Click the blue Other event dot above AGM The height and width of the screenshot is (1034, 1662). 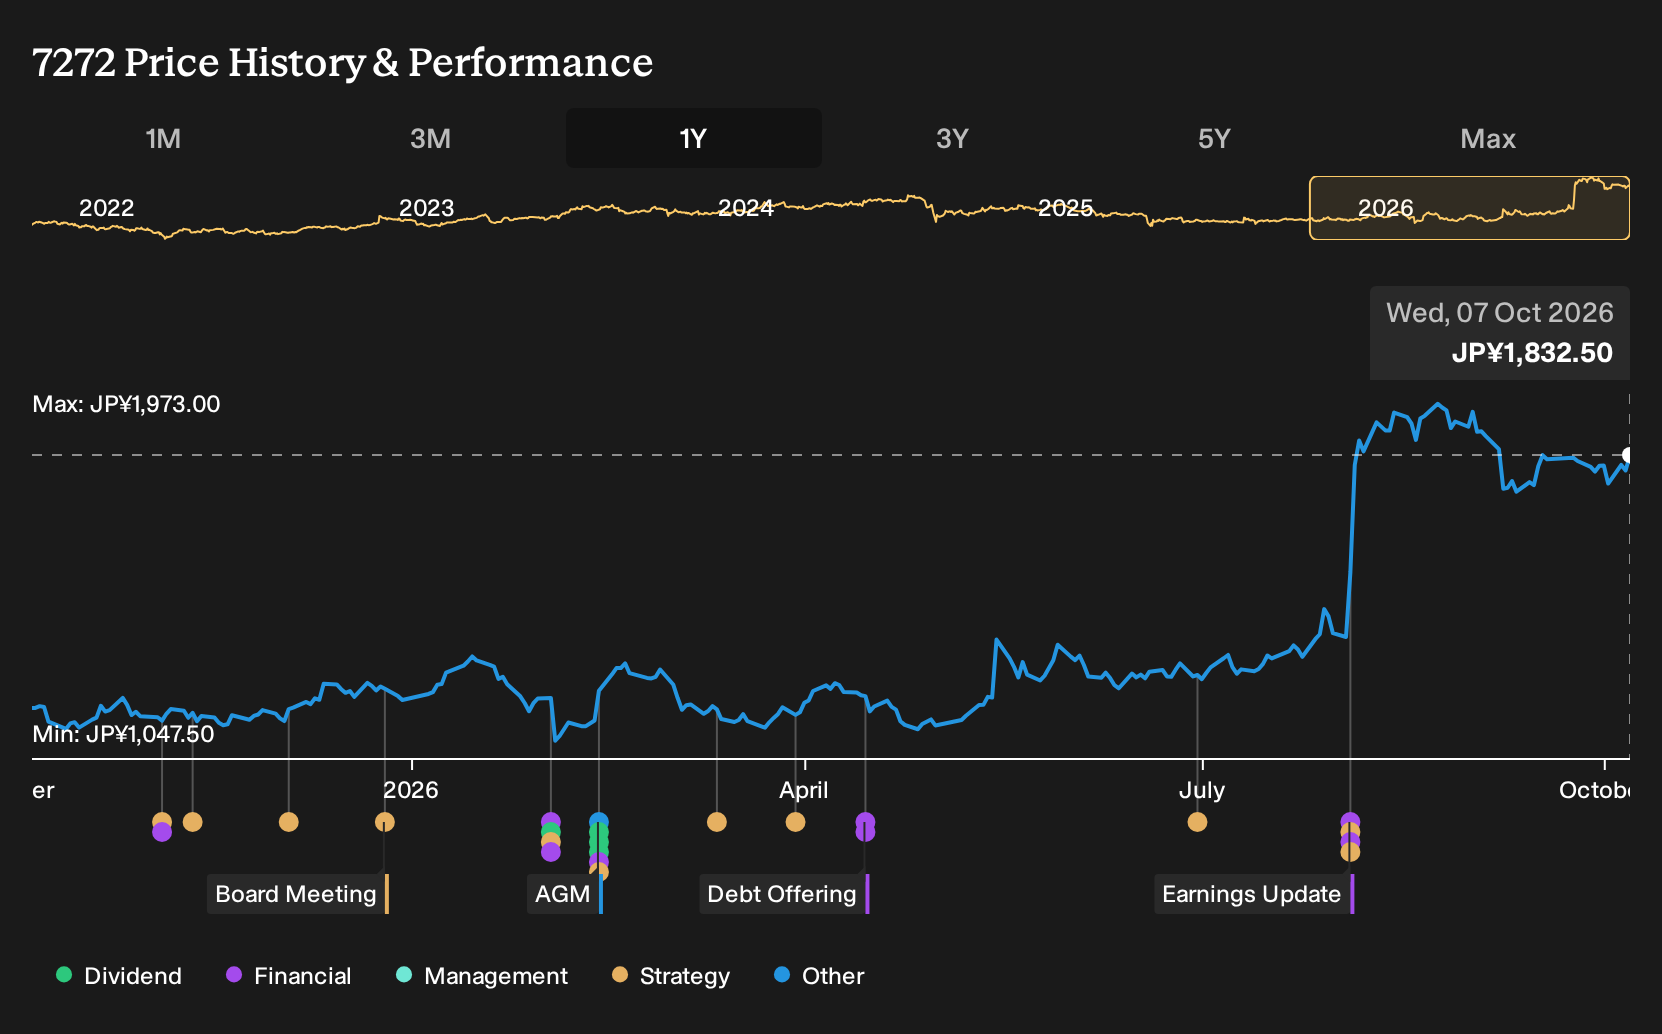(x=599, y=822)
